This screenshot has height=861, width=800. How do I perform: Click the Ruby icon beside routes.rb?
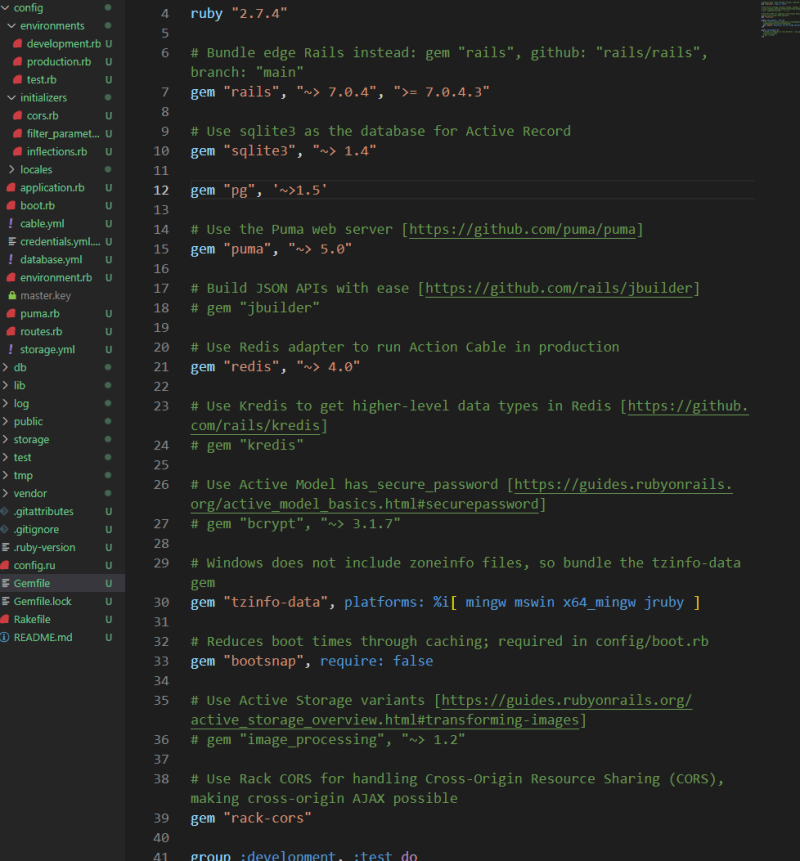[11, 331]
